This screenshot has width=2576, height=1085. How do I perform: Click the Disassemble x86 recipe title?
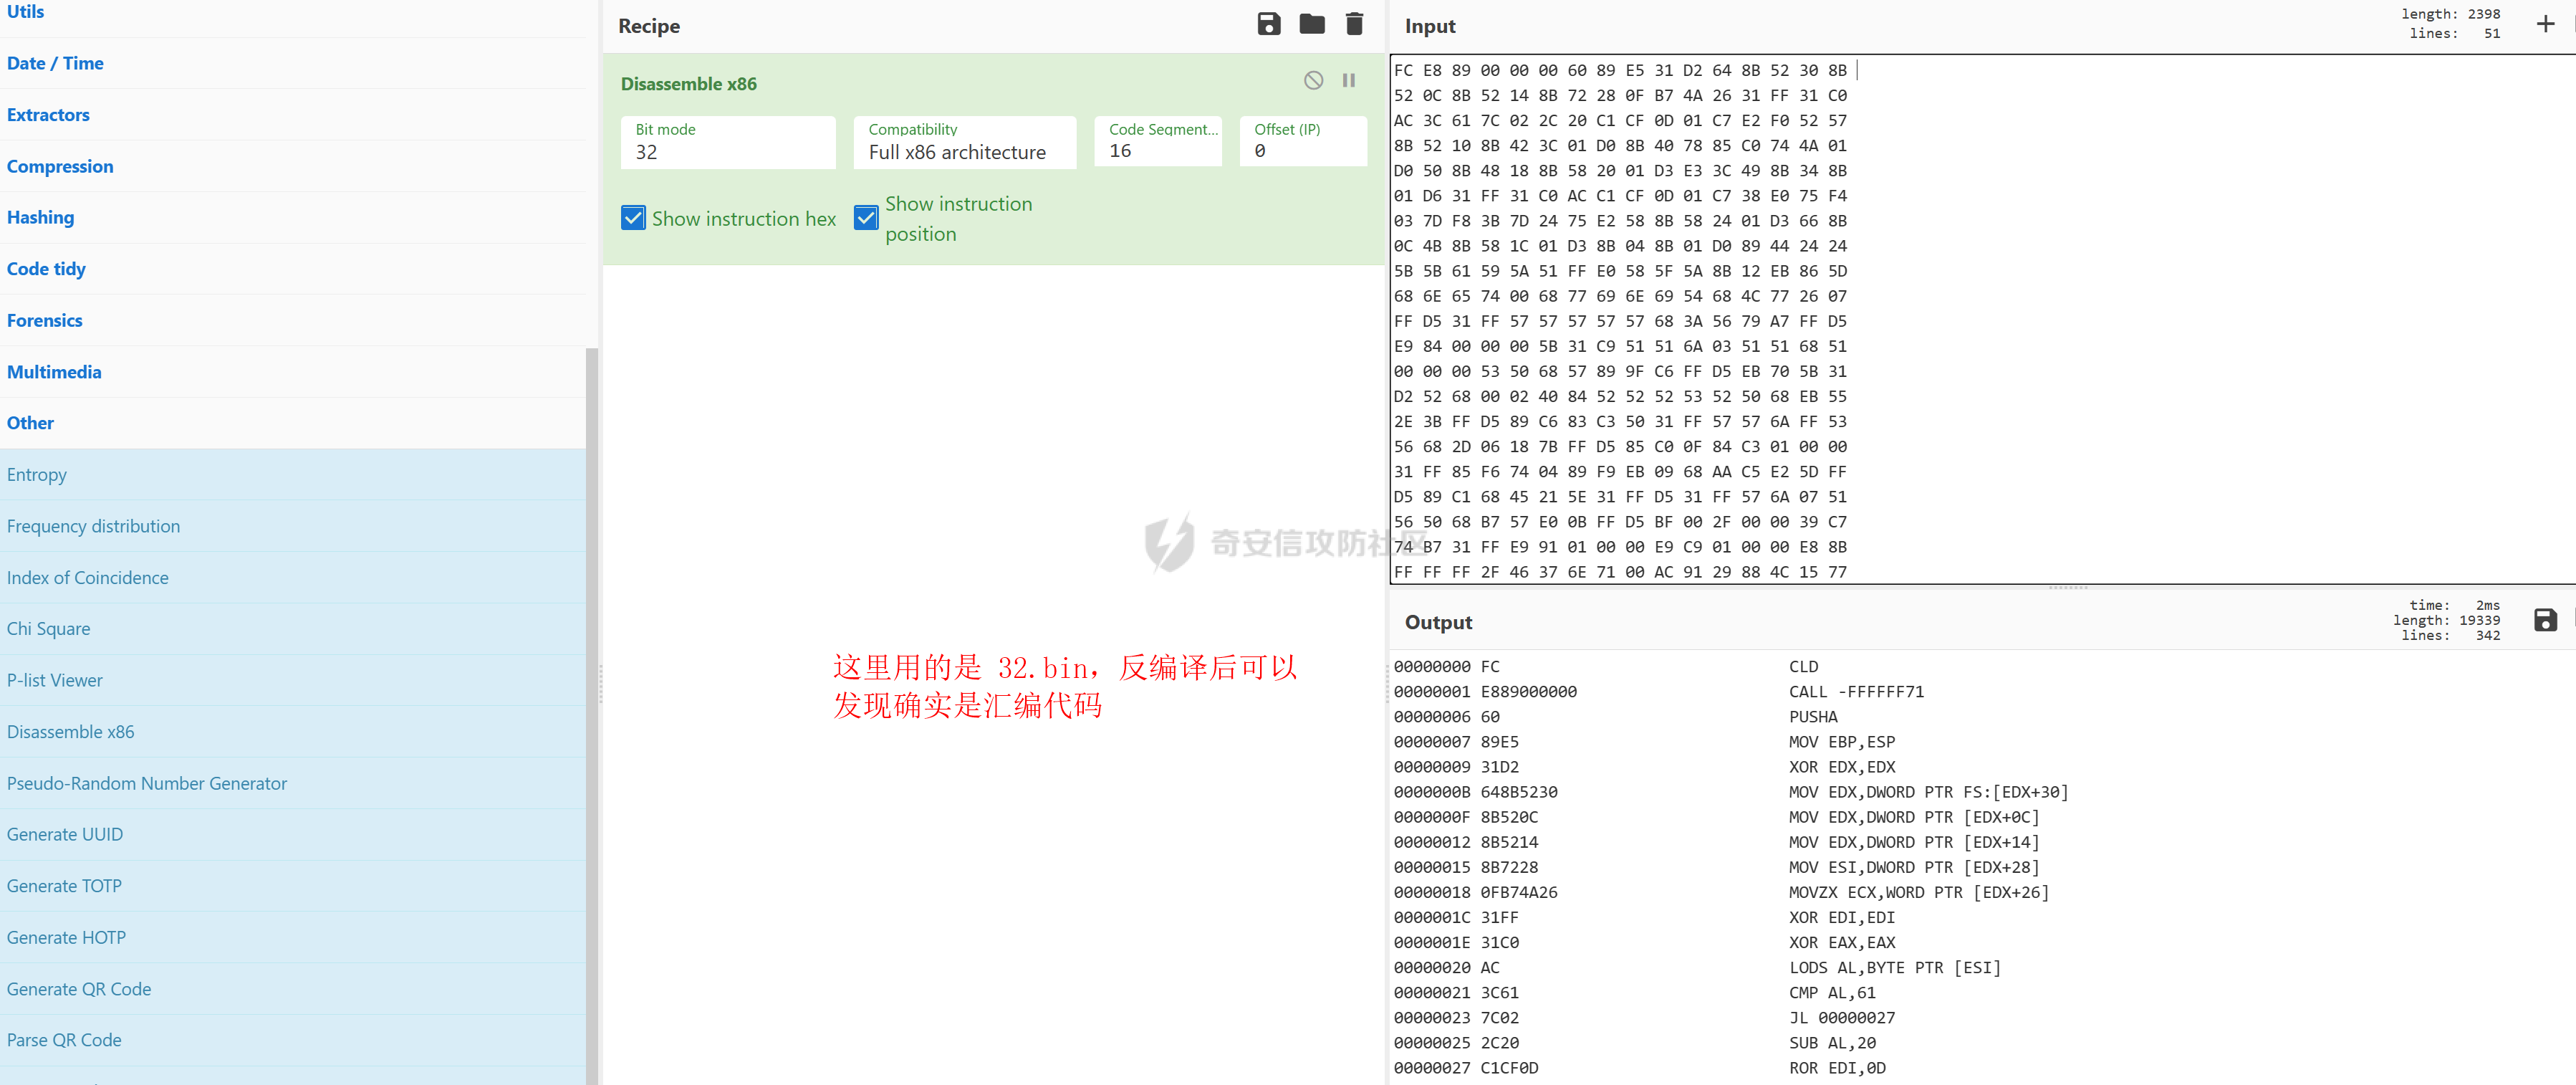click(x=688, y=84)
